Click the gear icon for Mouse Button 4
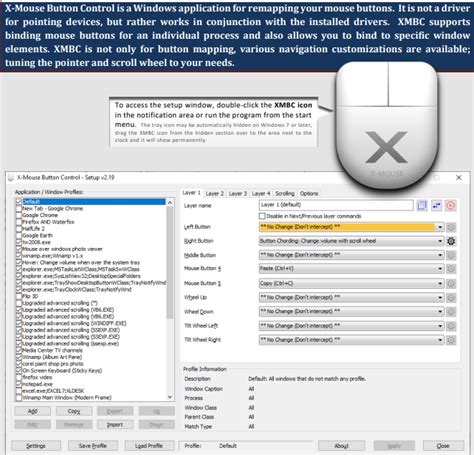Viewport: 474px width, 455px height. [451, 269]
